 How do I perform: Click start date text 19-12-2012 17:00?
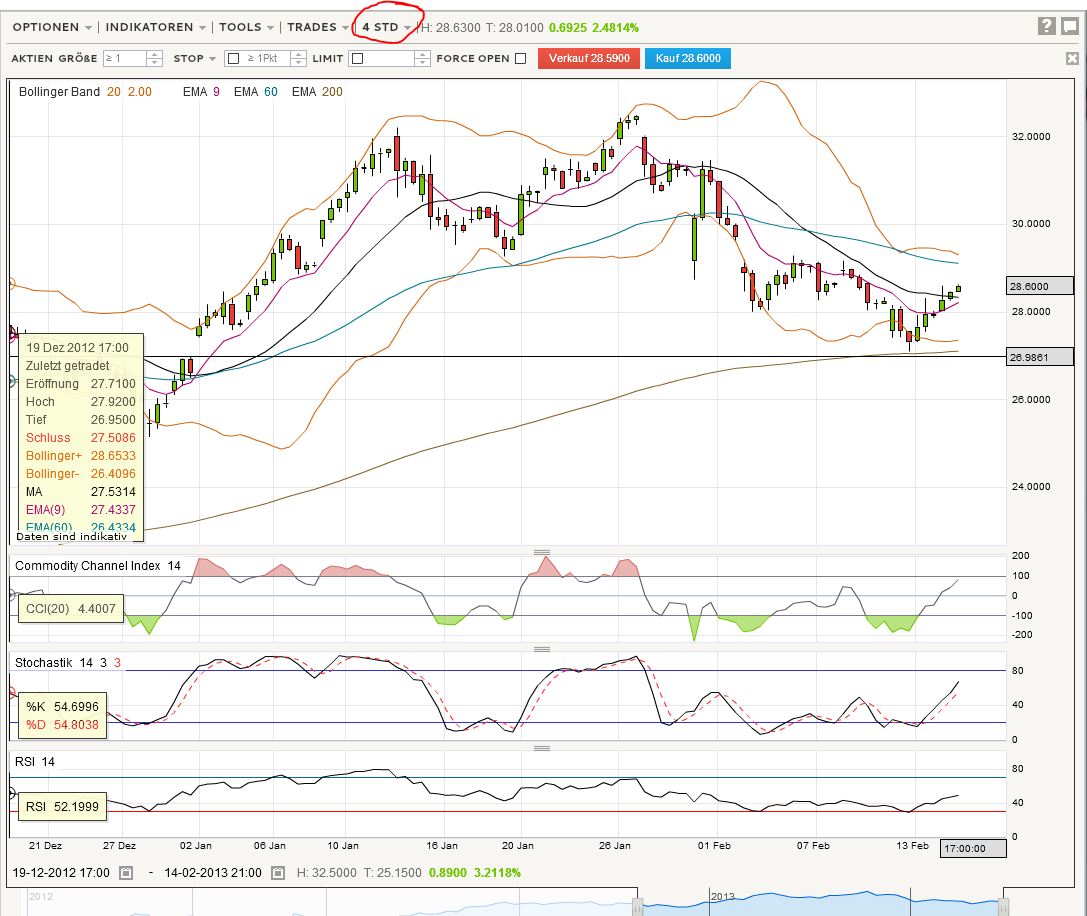(61, 872)
